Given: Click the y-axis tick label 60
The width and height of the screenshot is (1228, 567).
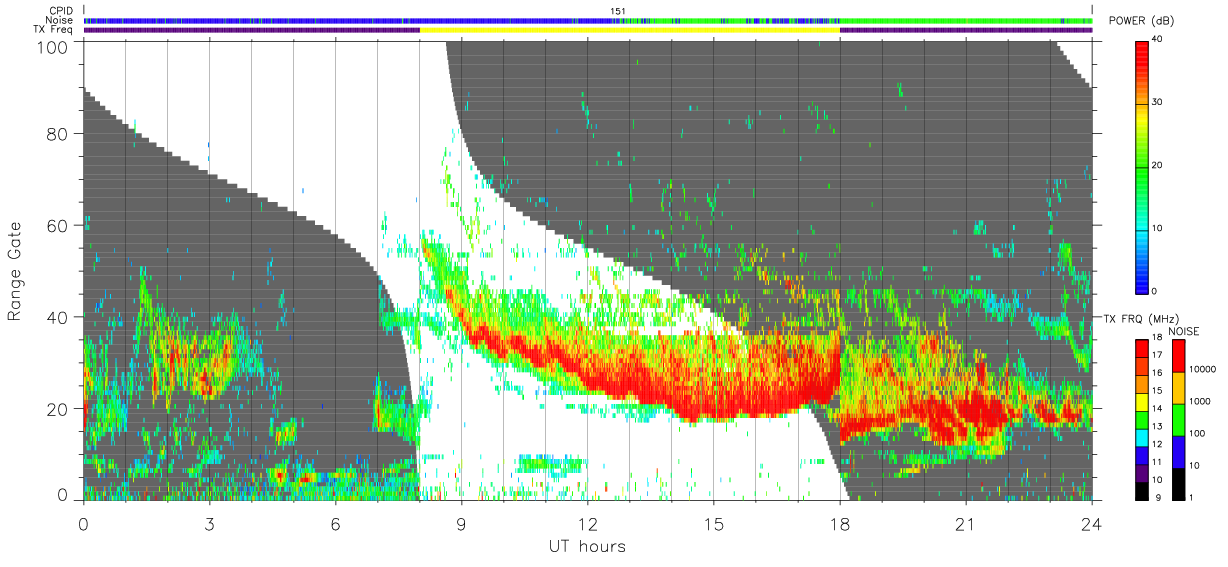Looking at the screenshot, I should 59,225.
